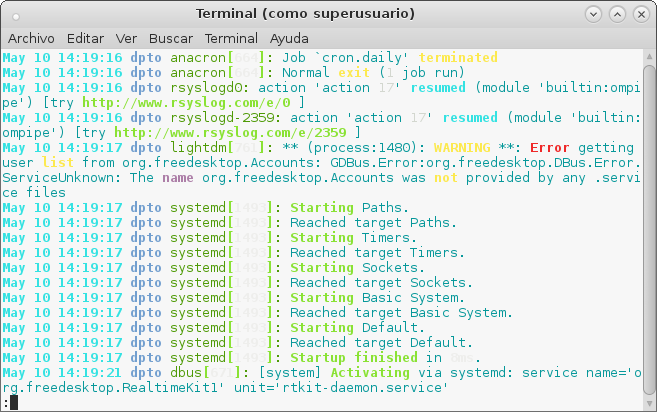Open the Ayuda menu

[289, 39]
